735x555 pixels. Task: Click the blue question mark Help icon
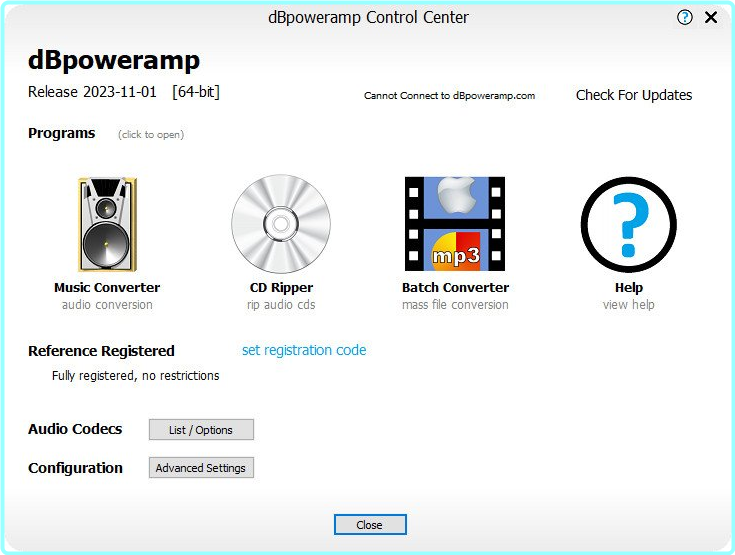629,225
